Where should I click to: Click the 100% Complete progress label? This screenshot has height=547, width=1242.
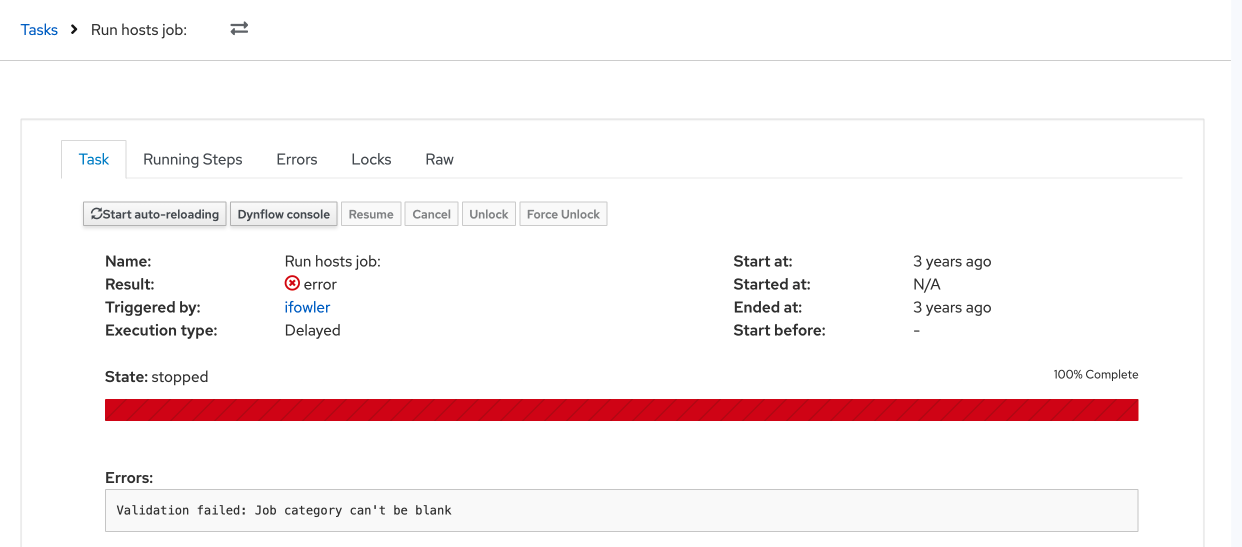tap(1095, 375)
